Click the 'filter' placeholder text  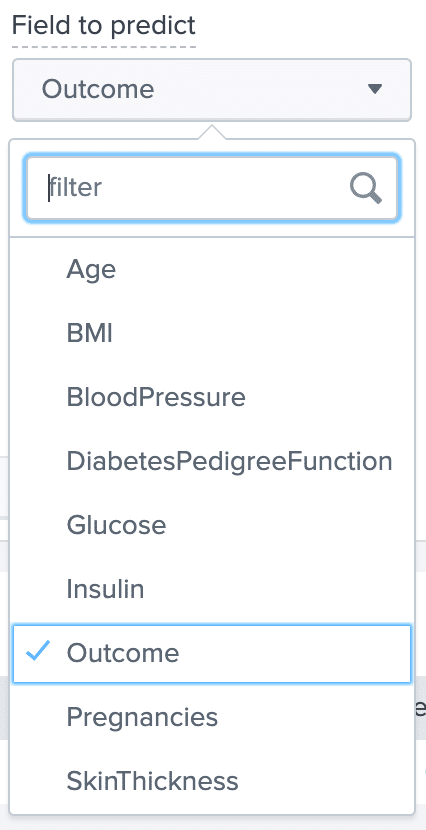(75, 187)
